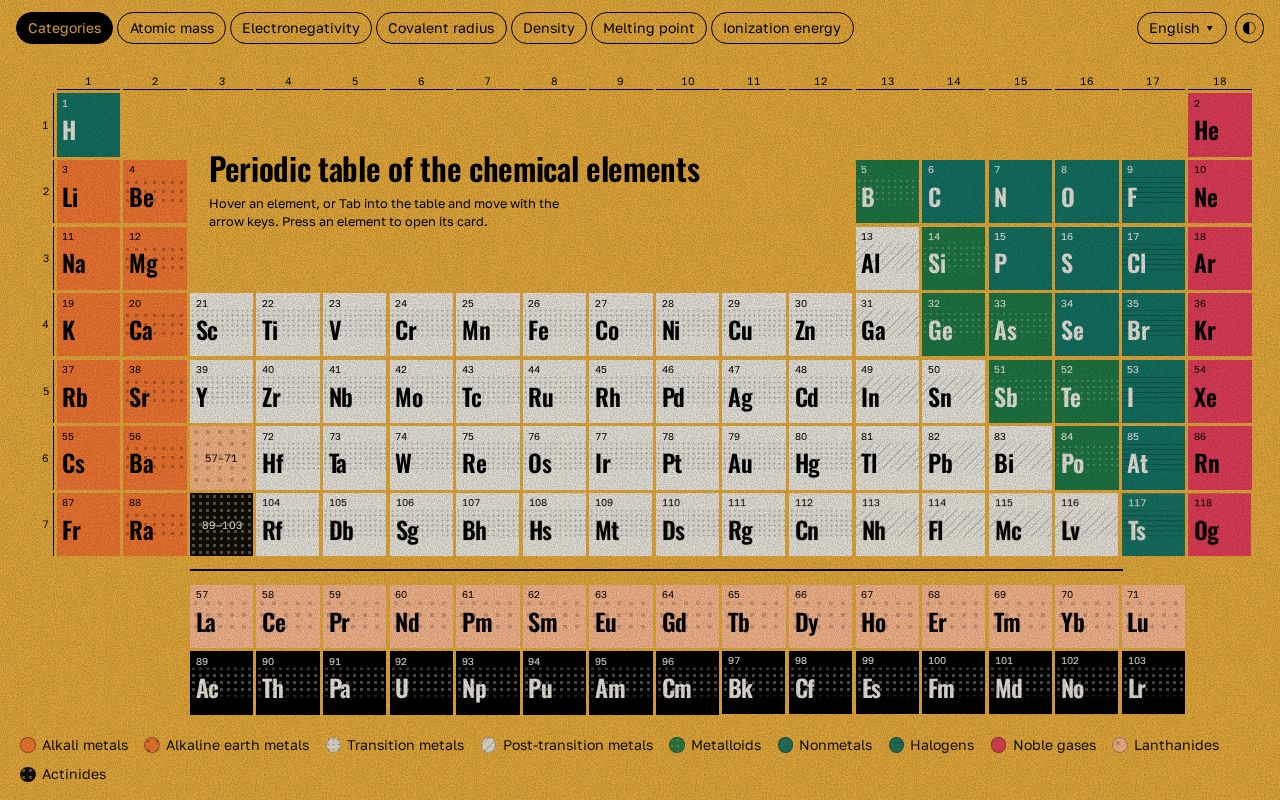Viewport: 1280px width, 800px height.
Task: Open the Tennessine (Ts) element card
Action: [x=1153, y=525]
